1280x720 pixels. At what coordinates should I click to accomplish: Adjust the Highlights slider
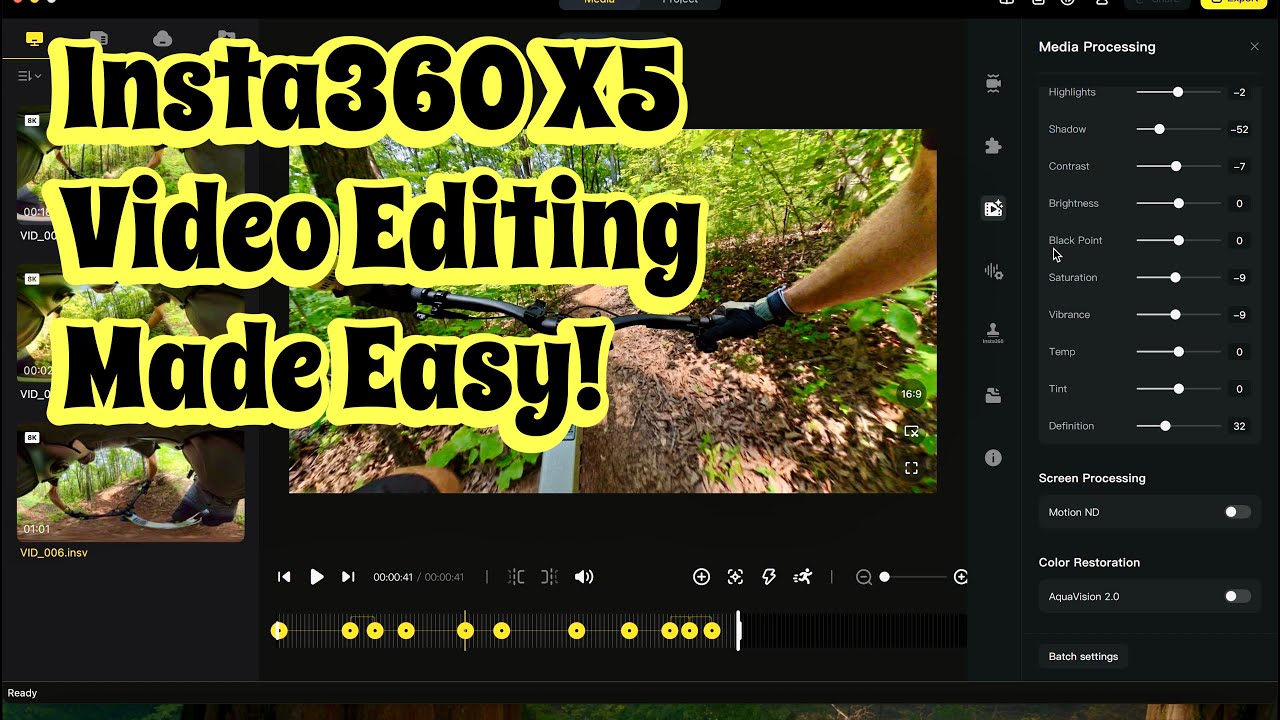click(1178, 92)
